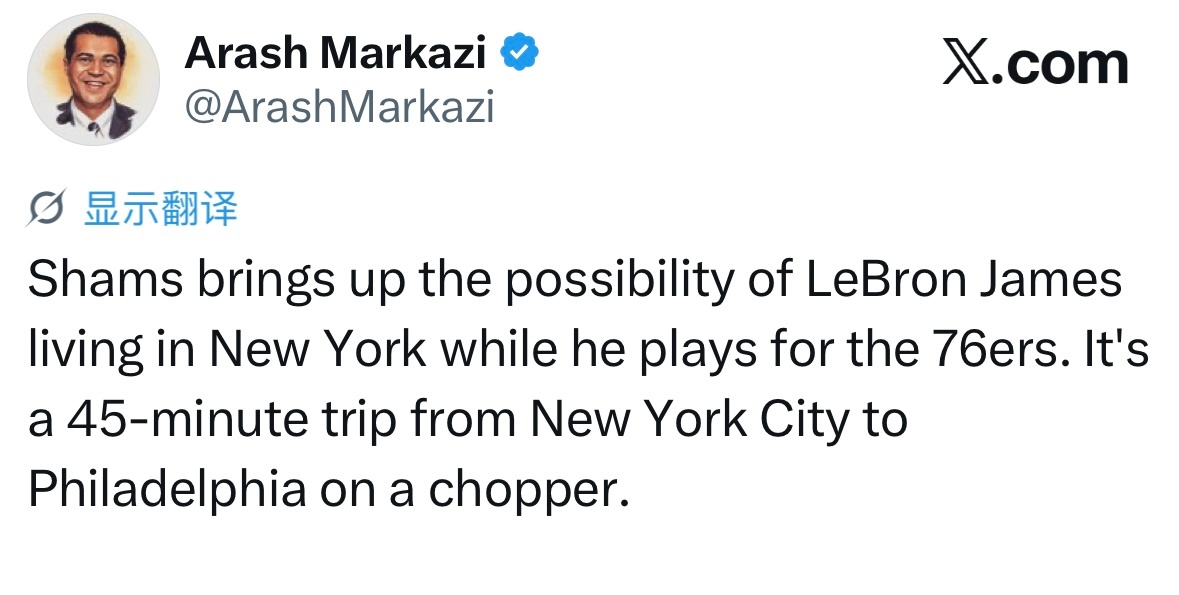Click the word "Philadelphia" in the tweet
The image size is (1179, 595).
pos(168,490)
